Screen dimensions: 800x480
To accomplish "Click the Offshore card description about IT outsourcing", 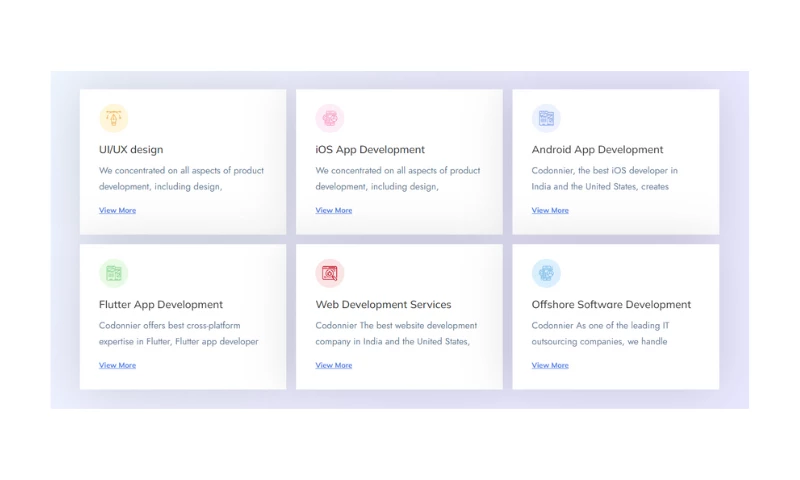I will click(600, 333).
